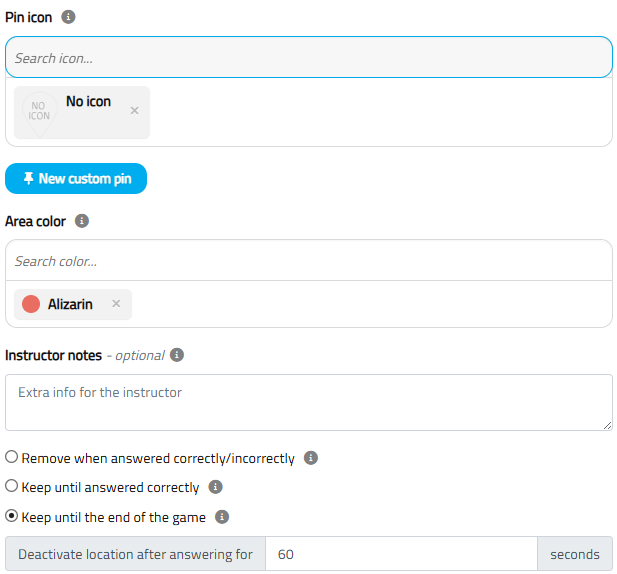This screenshot has height=574, width=617.
Task: Open info icon next to Pin icon
Action: tap(68, 17)
